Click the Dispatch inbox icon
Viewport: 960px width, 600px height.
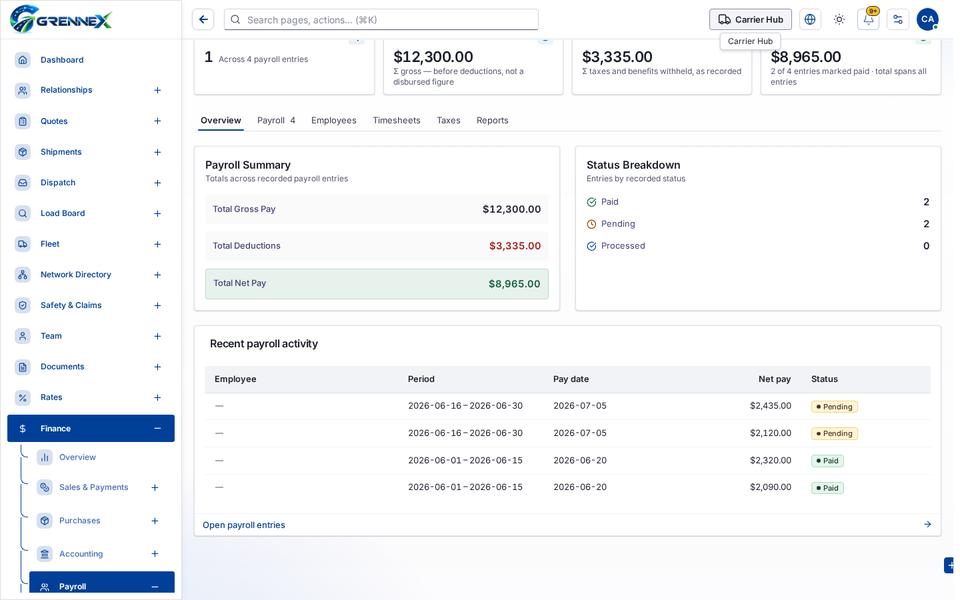click(23, 182)
